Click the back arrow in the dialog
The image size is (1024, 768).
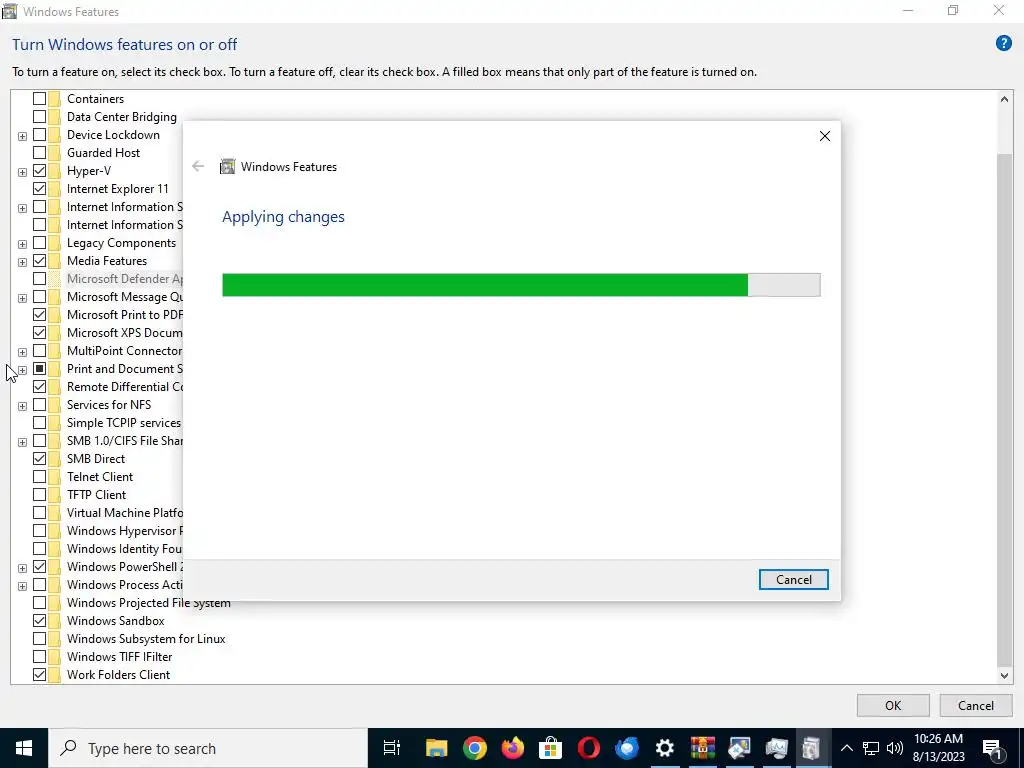[198, 166]
